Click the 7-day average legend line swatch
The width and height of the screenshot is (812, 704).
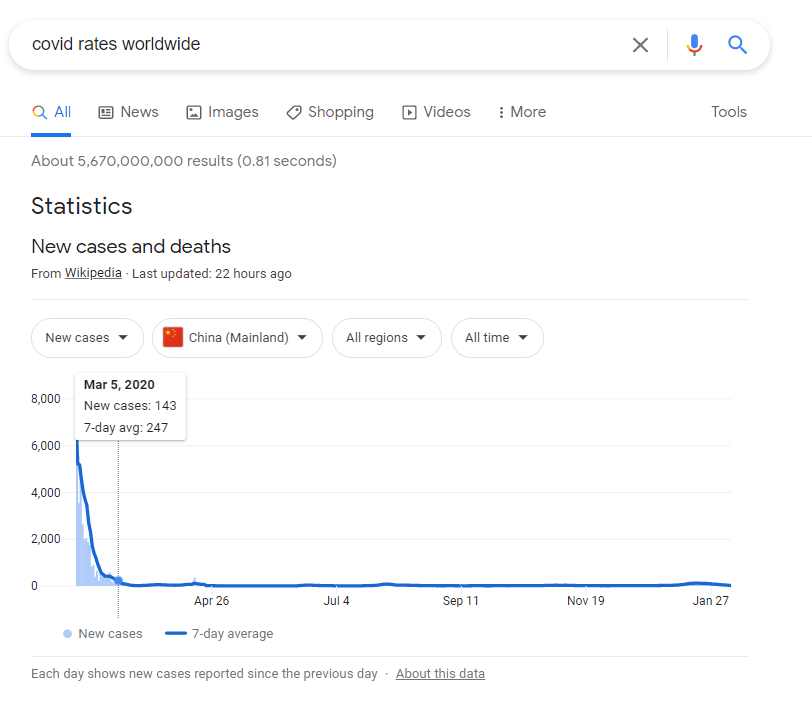(x=176, y=633)
